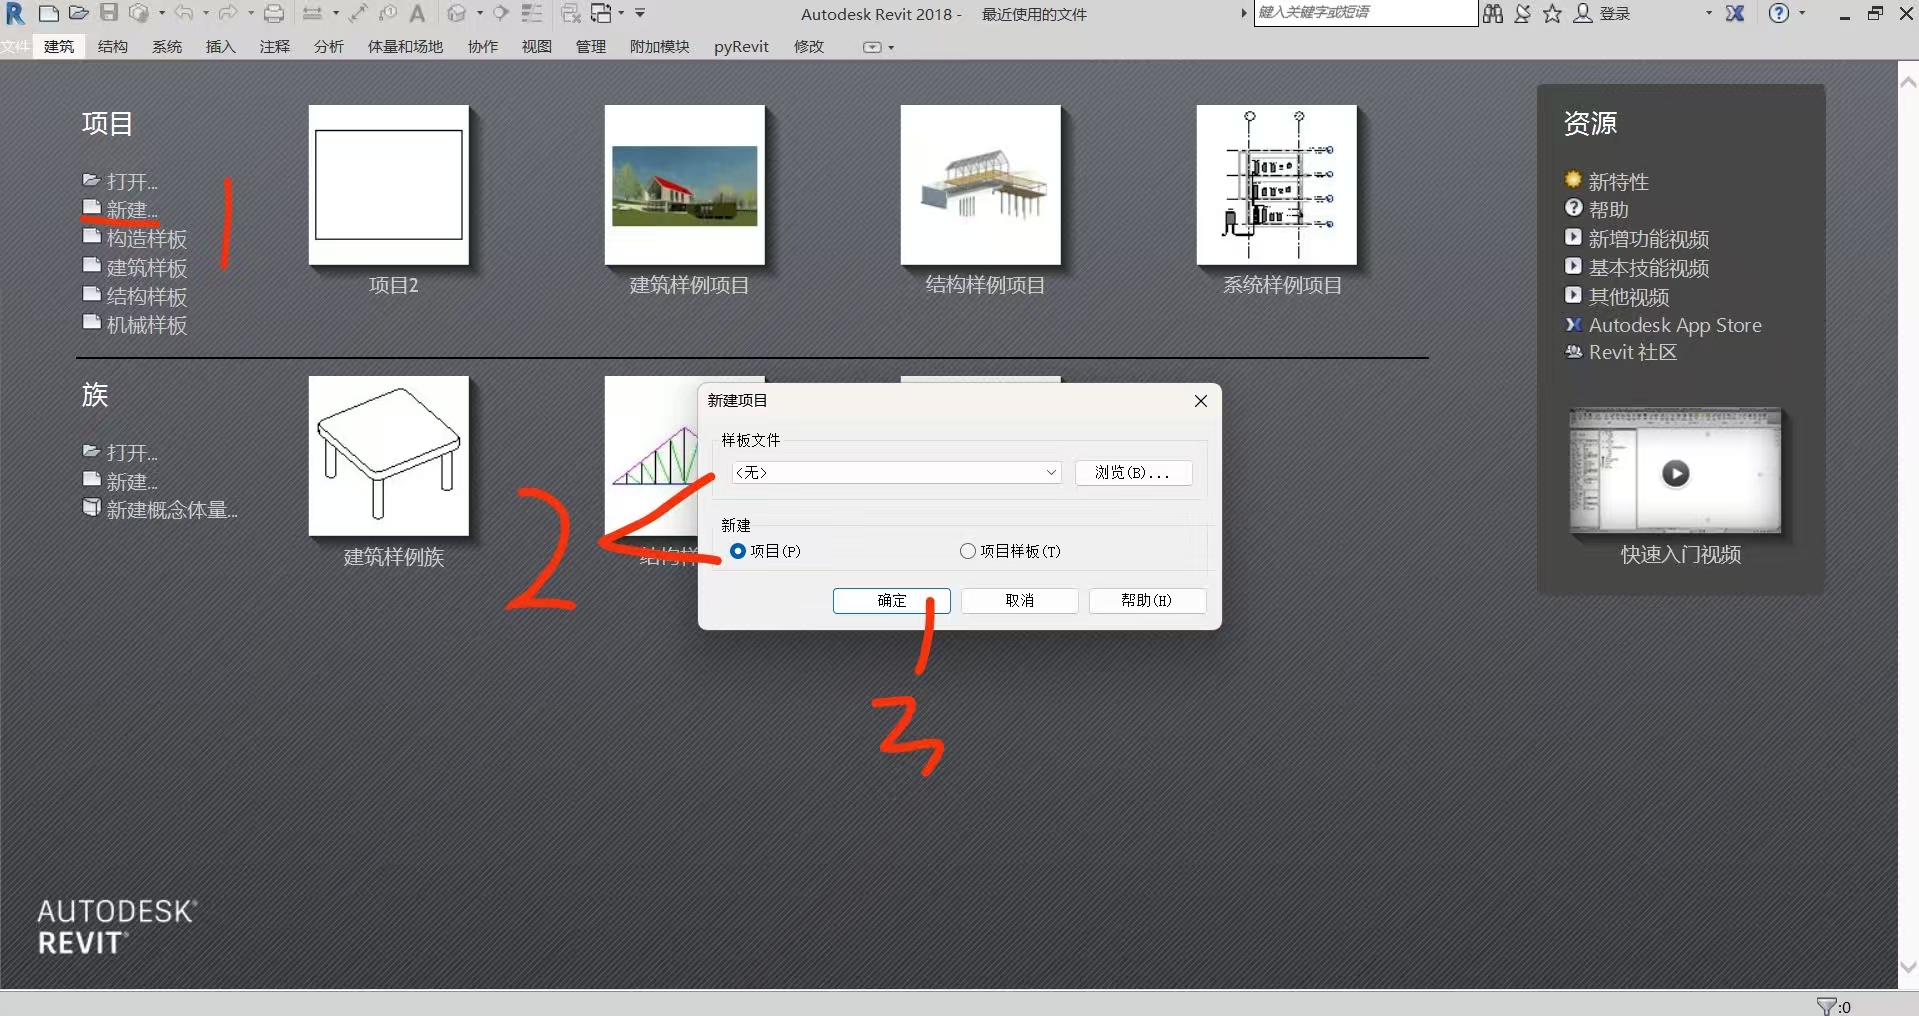This screenshot has width=1919, height=1016.
Task: Click the Save disk icon in quick access toolbar
Action: pos(109,13)
